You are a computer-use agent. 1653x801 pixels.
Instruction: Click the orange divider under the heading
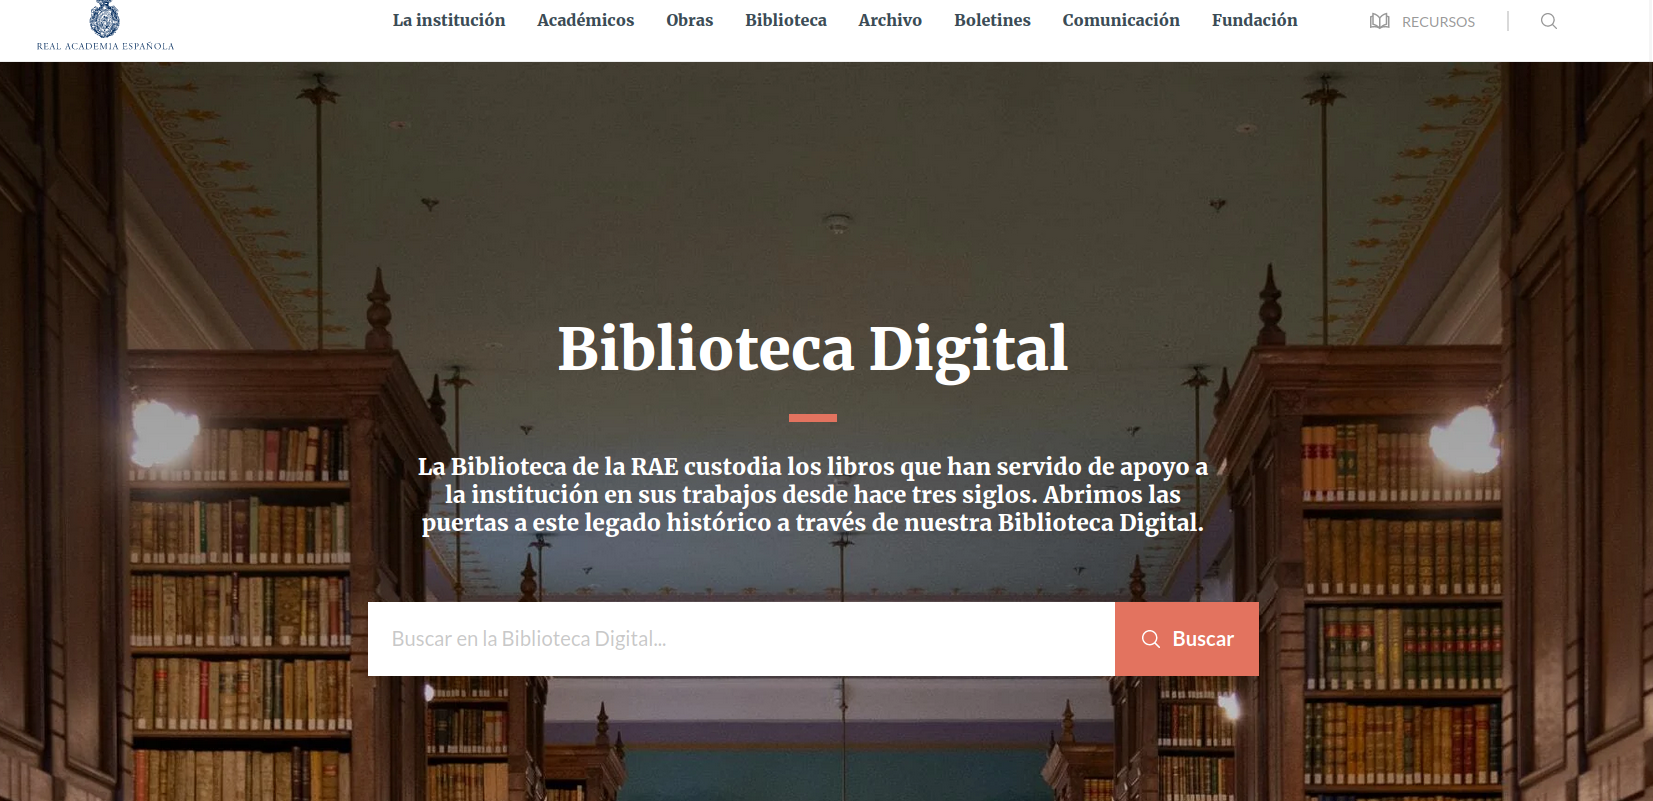click(x=813, y=418)
